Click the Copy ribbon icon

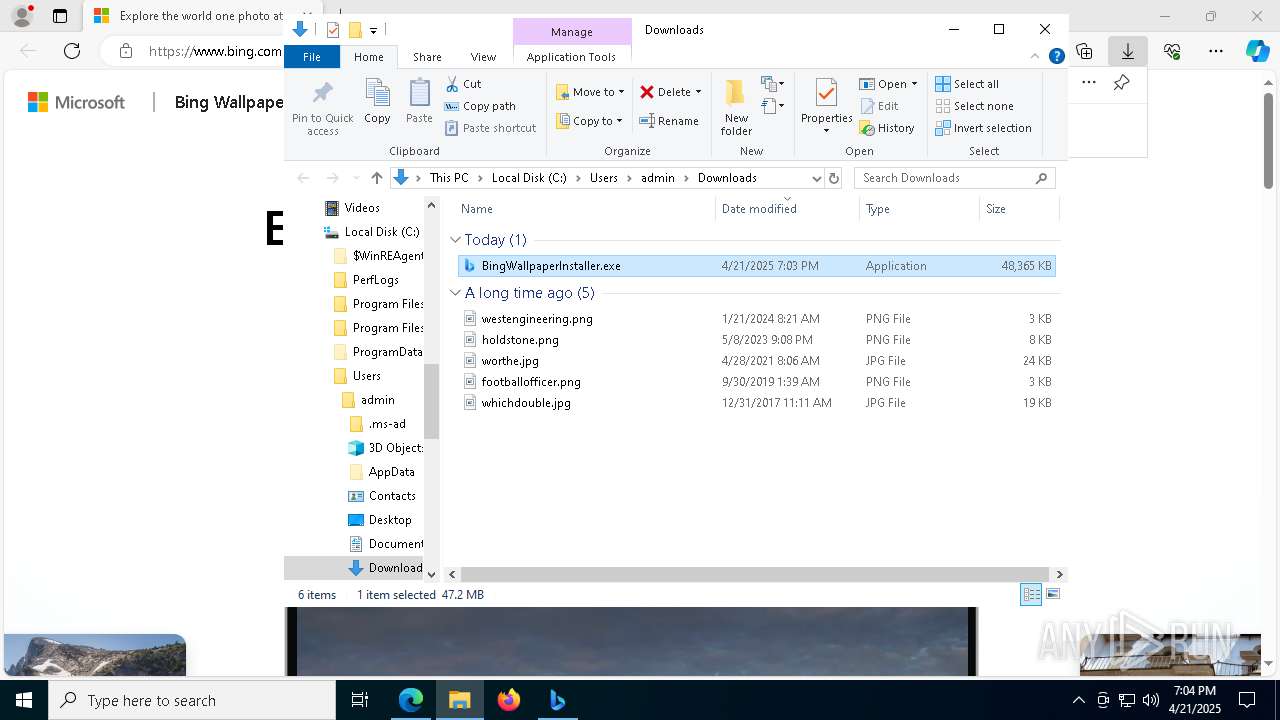coord(377,102)
